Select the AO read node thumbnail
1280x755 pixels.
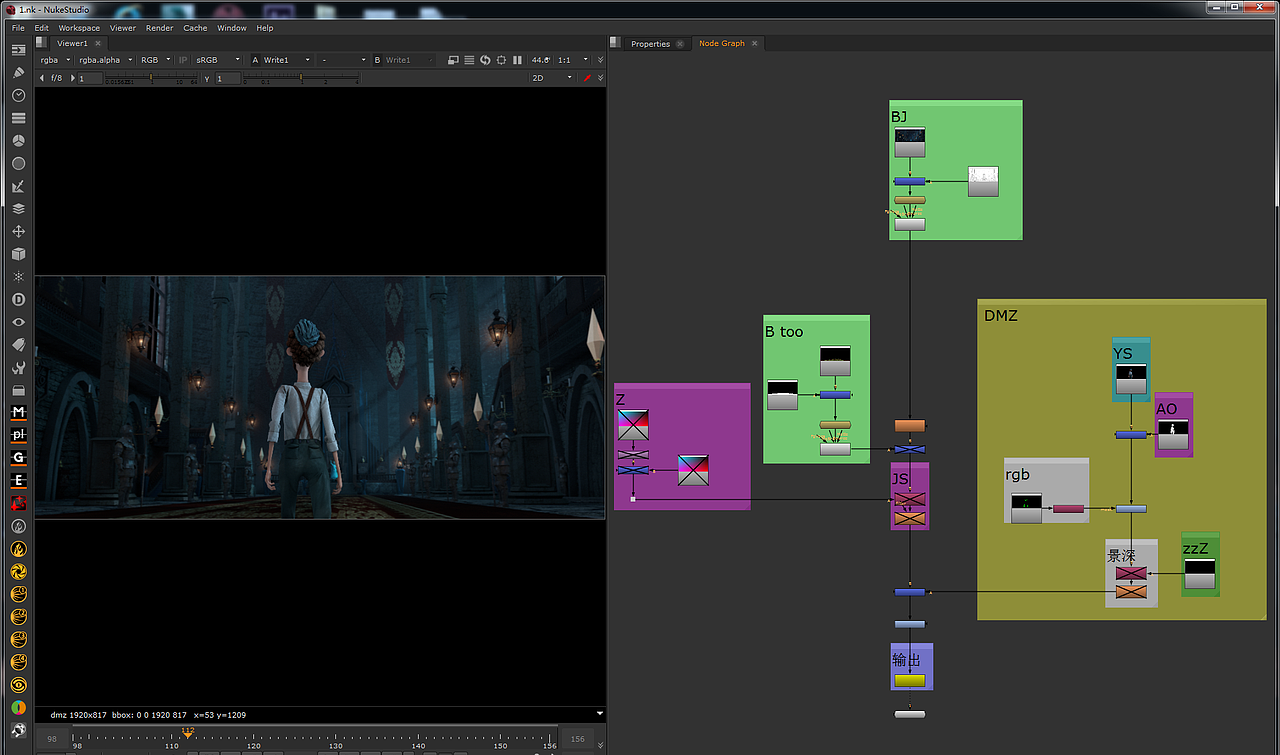pos(1173,434)
